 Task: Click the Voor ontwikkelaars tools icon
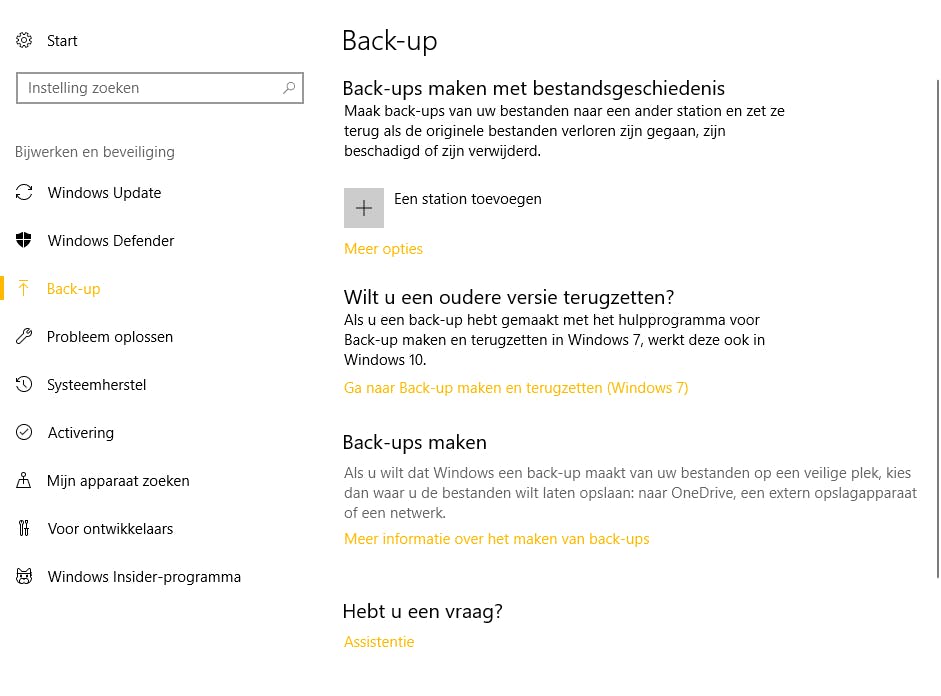point(24,529)
